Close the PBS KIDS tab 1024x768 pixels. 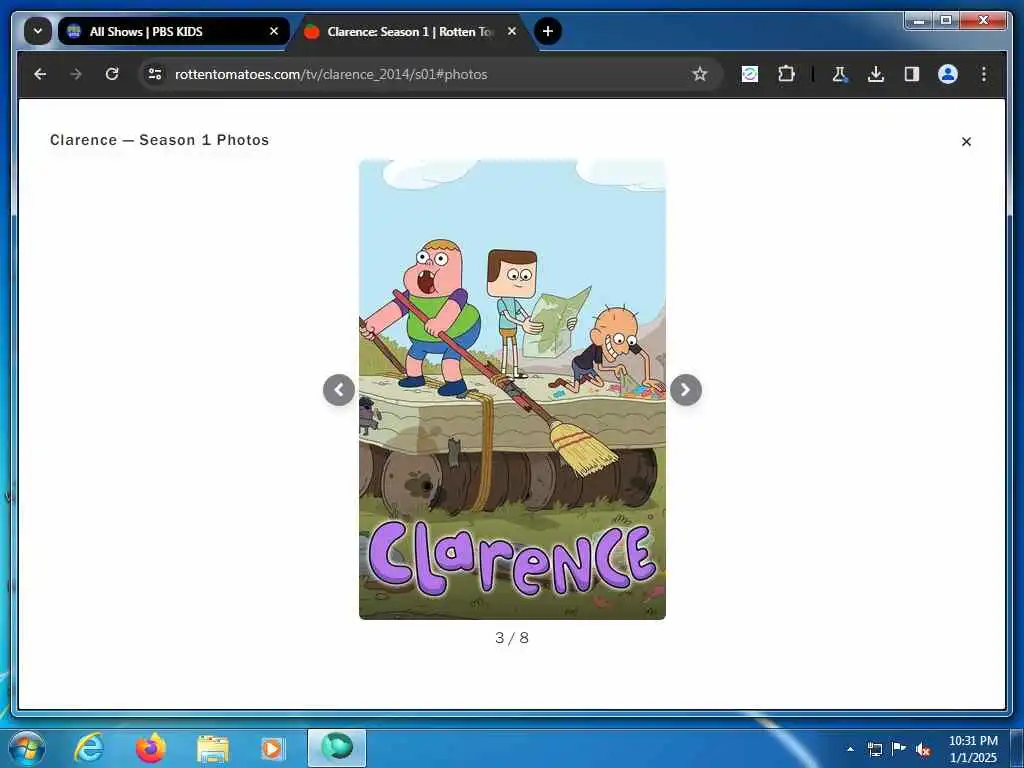[274, 31]
